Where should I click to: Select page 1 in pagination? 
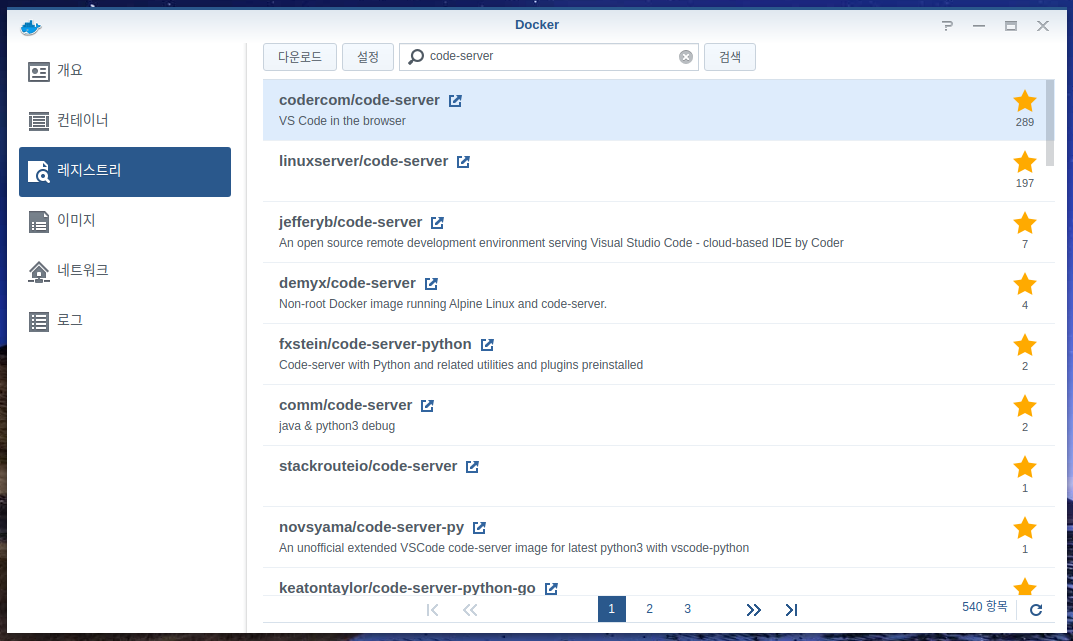click(612, 609)
